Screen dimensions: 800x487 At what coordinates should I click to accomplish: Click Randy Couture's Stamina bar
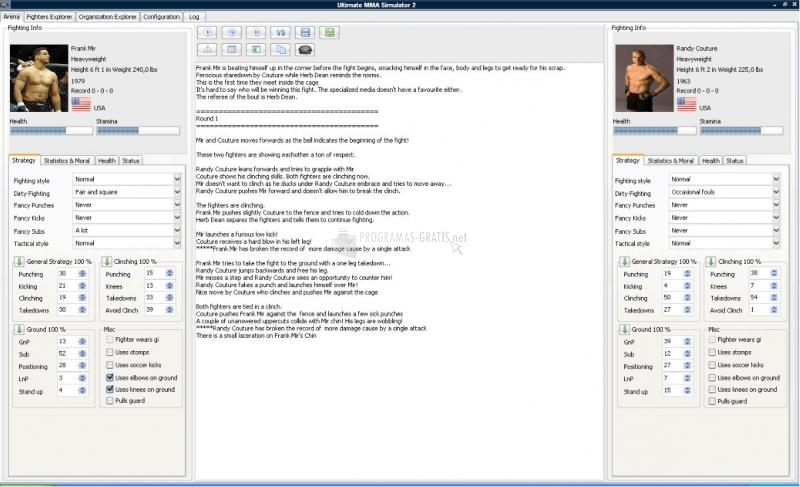[x=741, y=131]
